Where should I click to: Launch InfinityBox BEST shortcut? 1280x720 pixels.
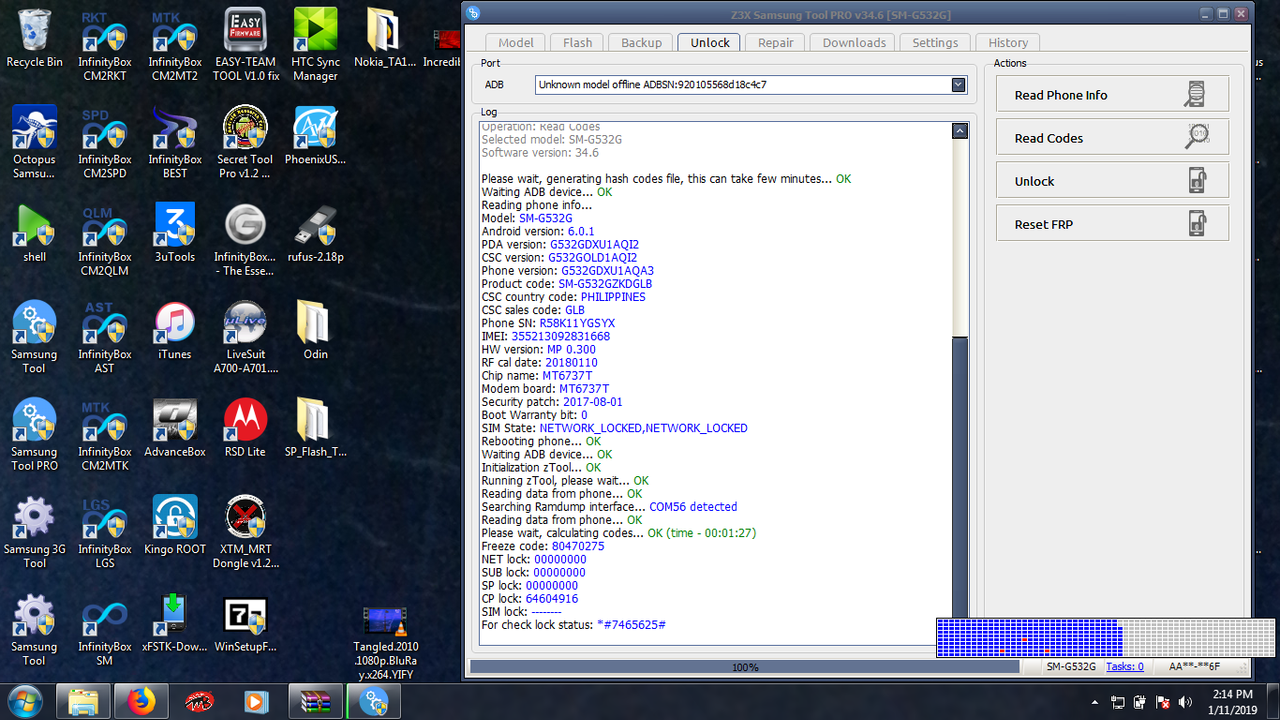tap(174, 143)
